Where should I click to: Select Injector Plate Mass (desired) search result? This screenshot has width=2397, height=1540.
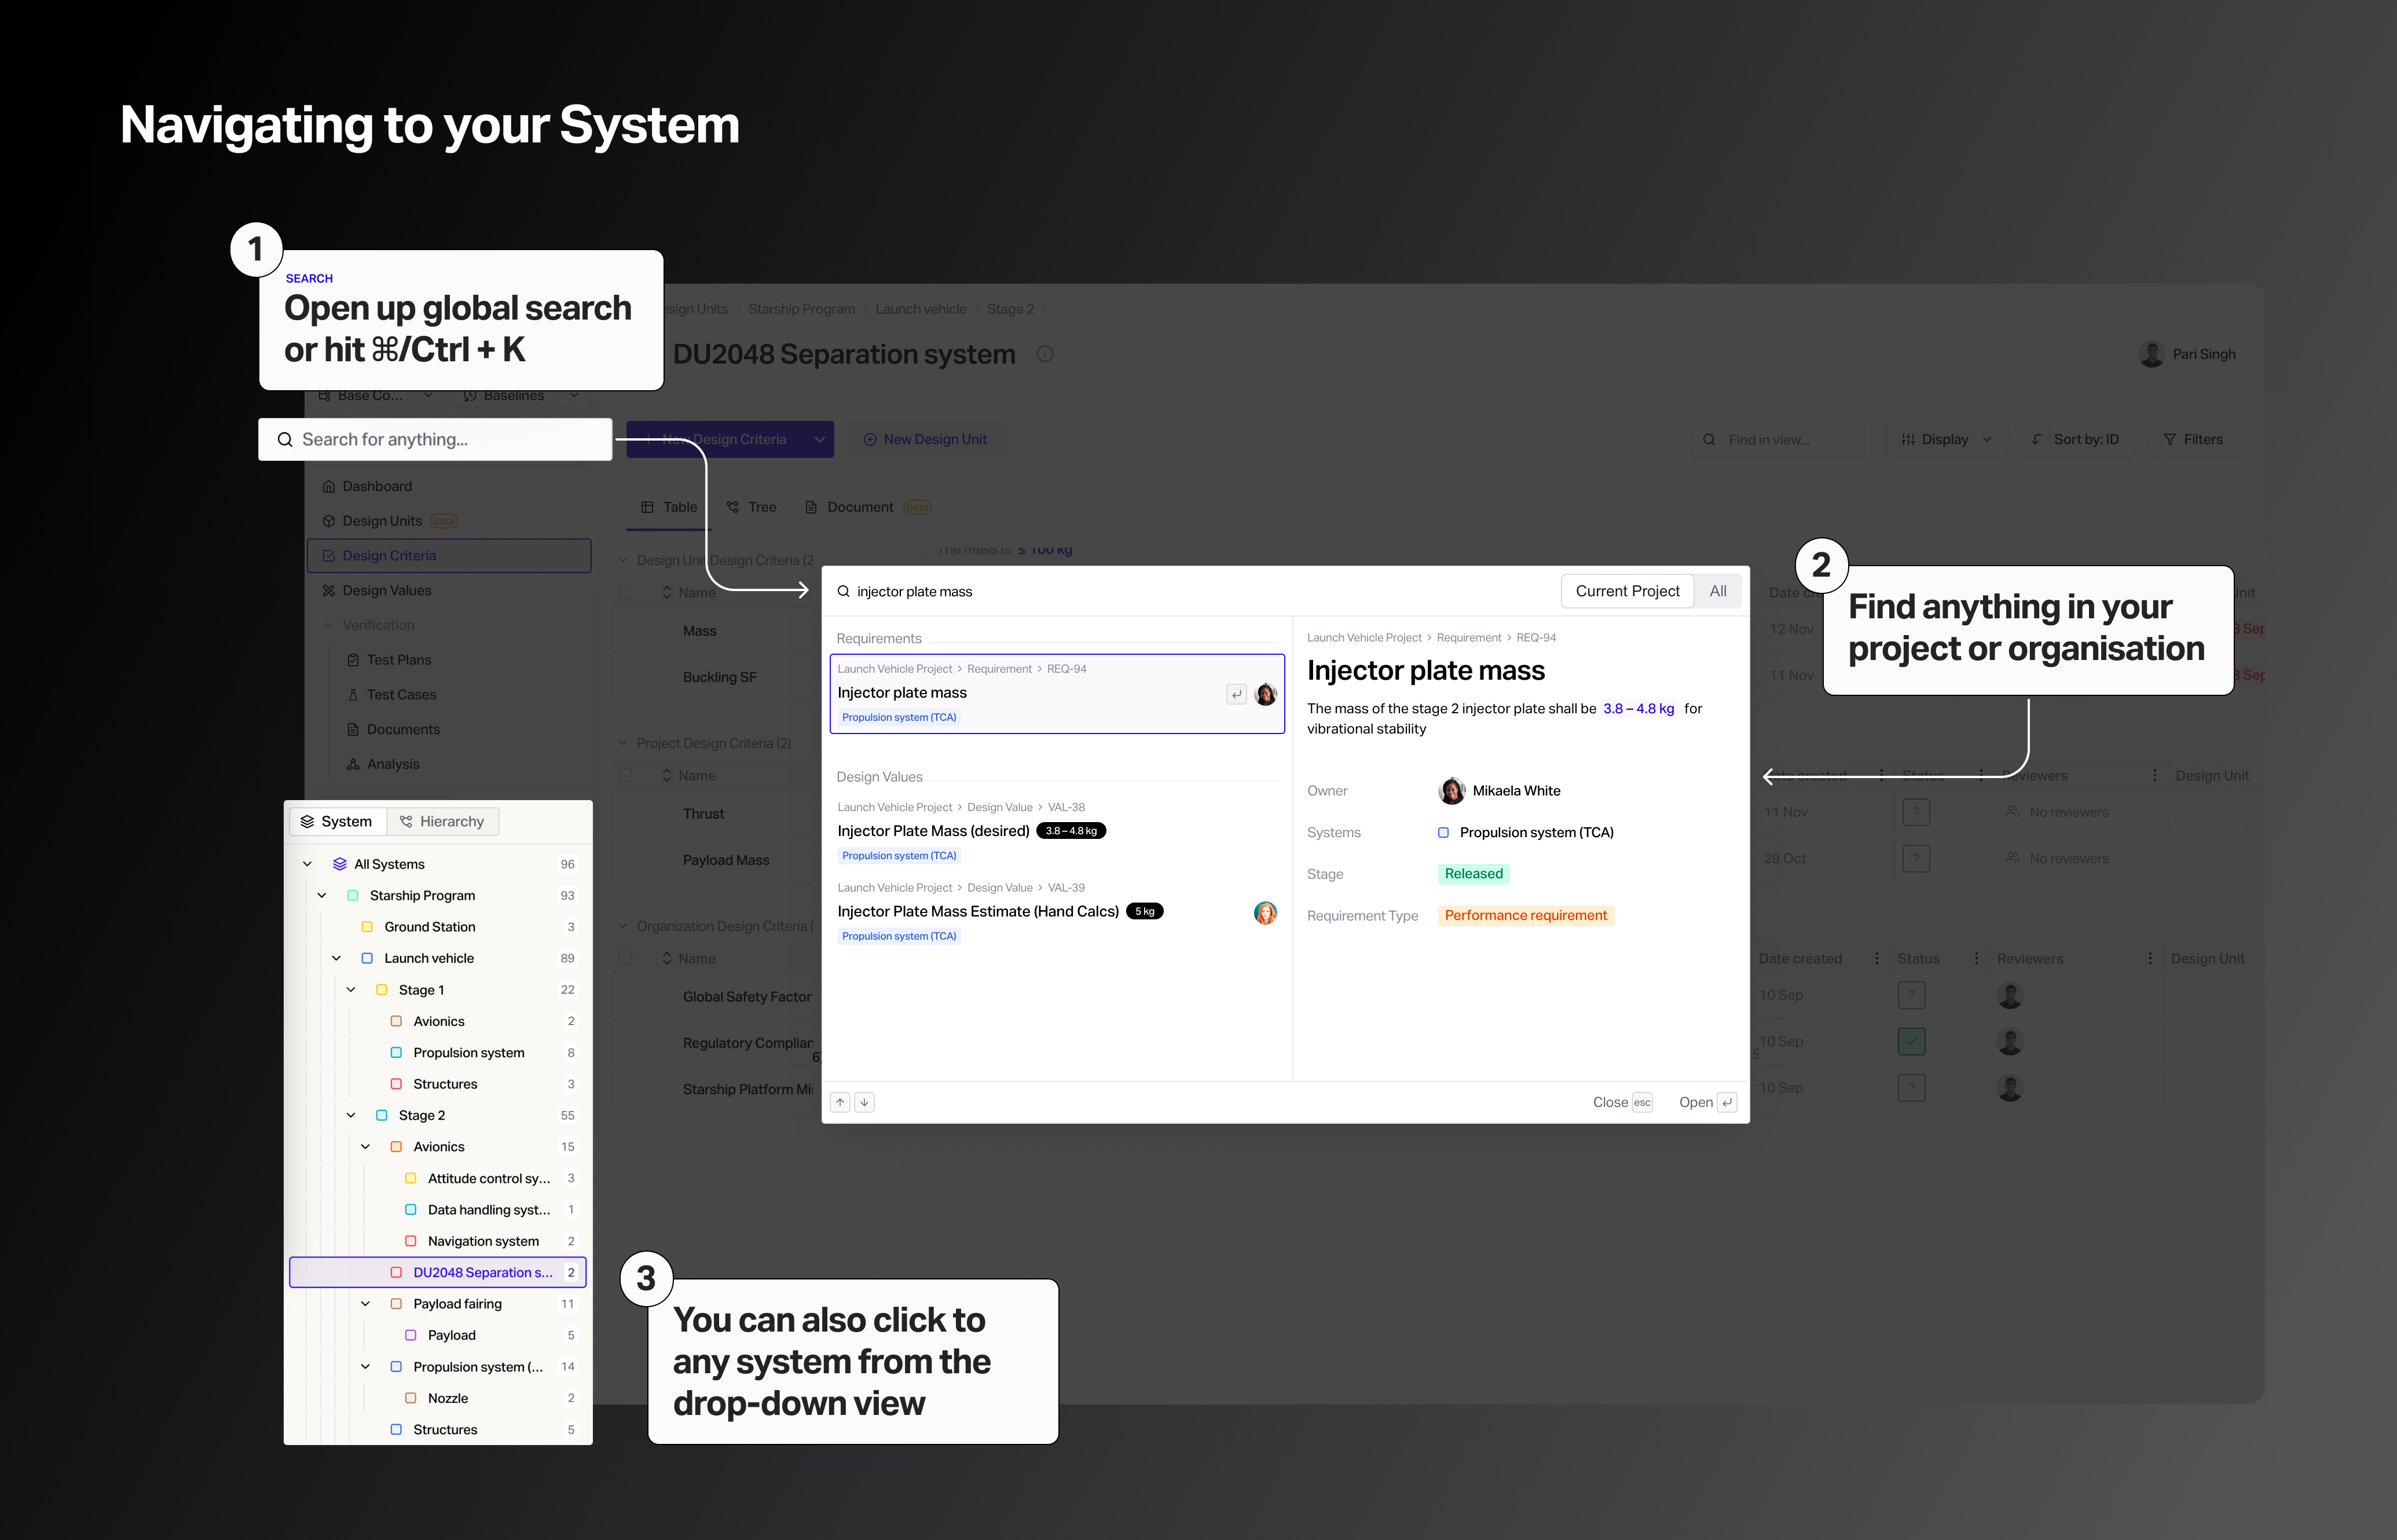pyautogui.click(x=1057, y=831)
